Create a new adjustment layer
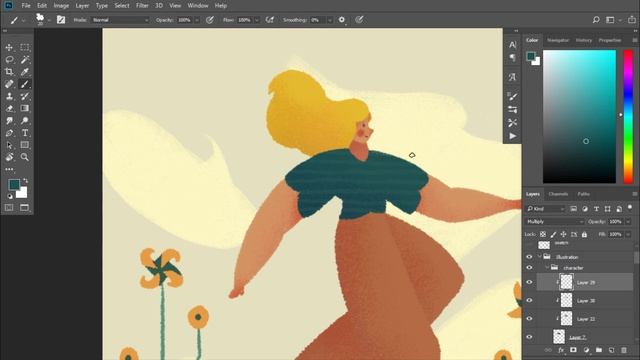640x360 pixels. coord(586,350)
